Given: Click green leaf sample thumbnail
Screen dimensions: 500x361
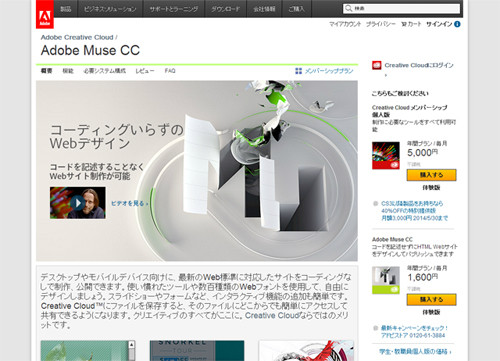Looking at the screenshot, I should 84,351.
